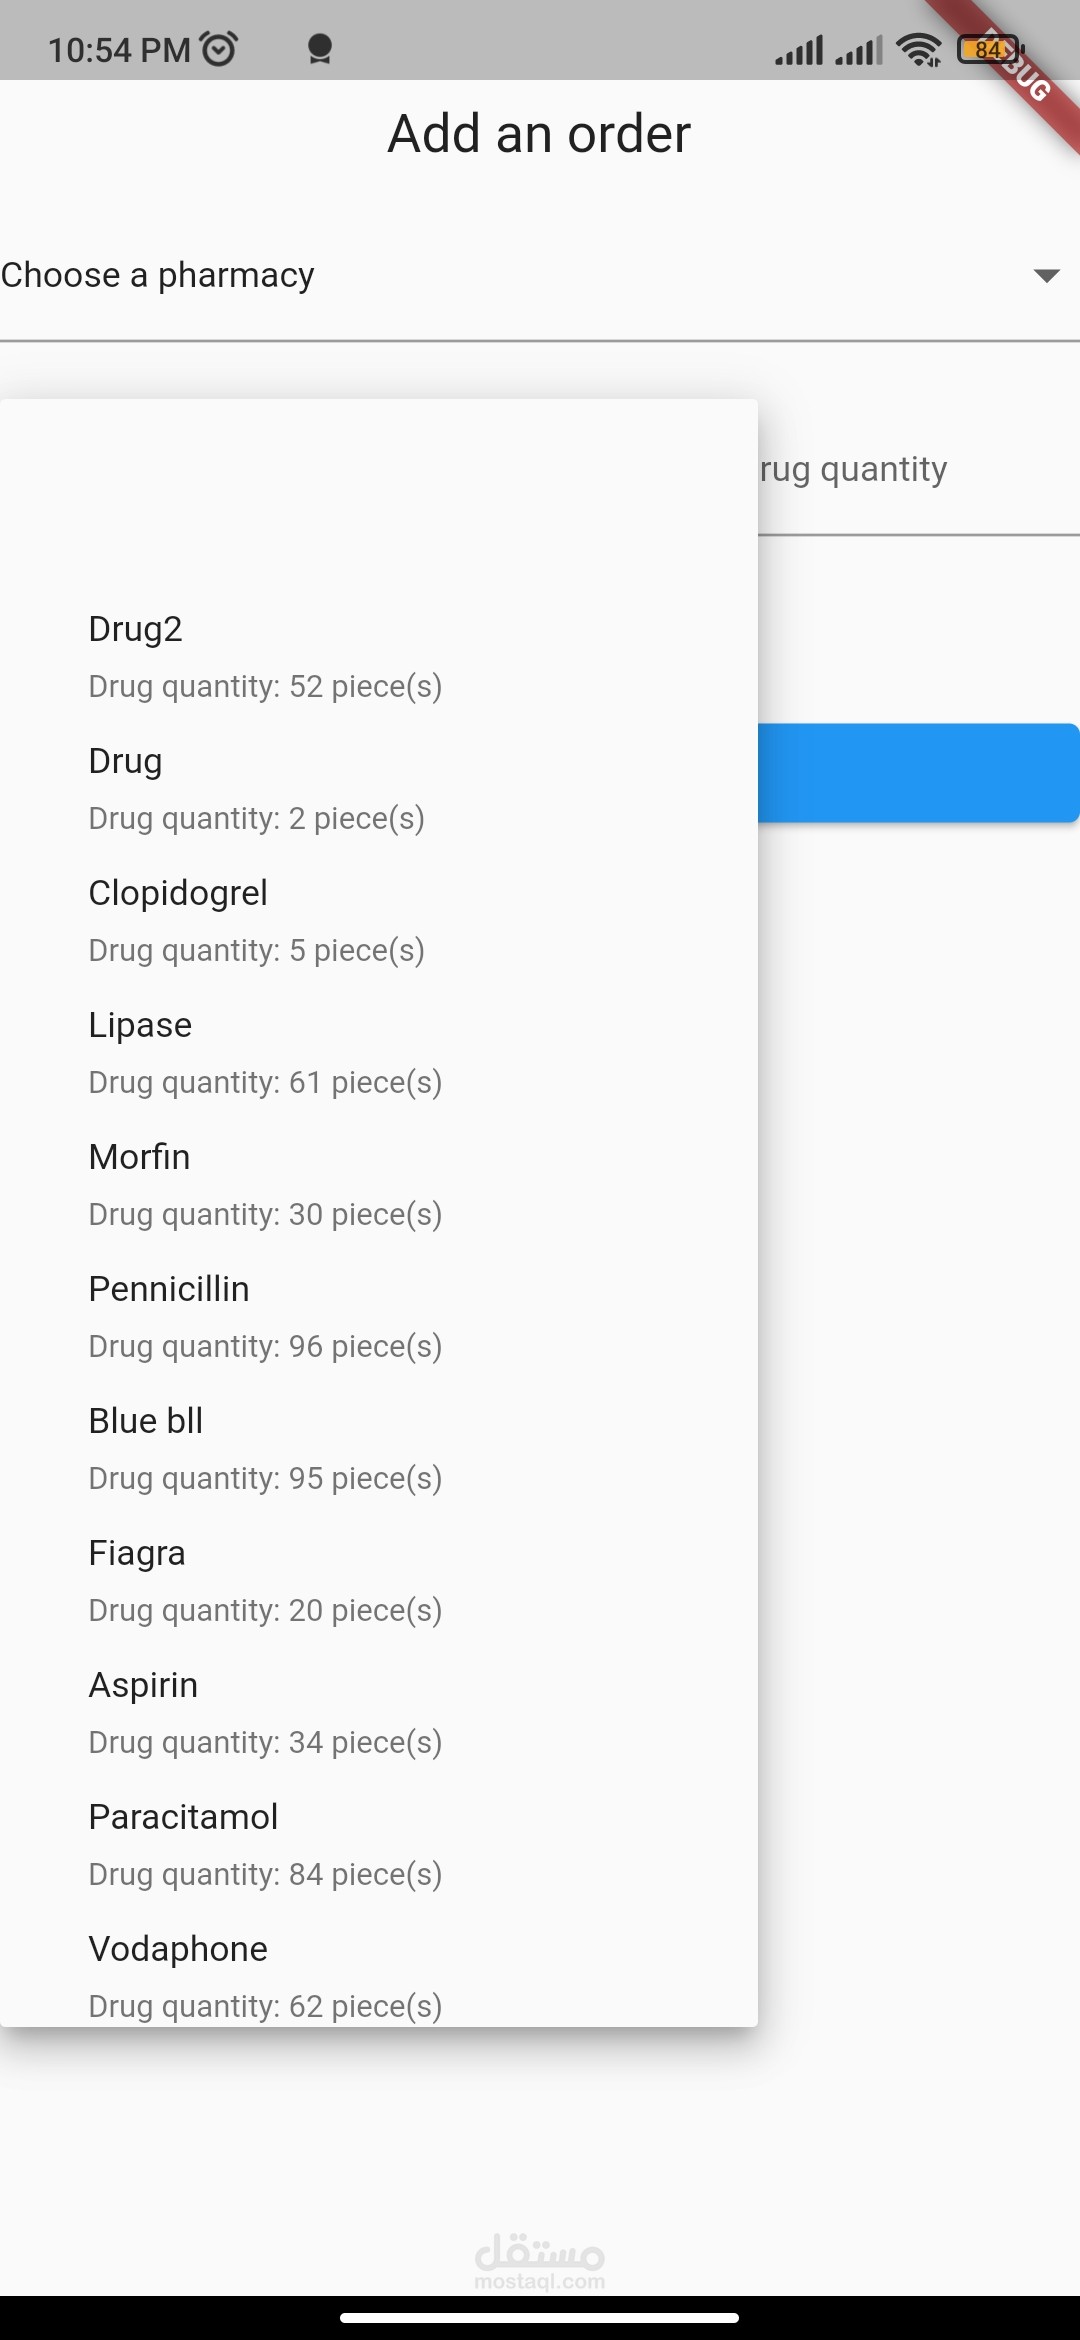Select Drug2 from the drug list
Screen dimensions: 1080x2340
coord(265,657)
